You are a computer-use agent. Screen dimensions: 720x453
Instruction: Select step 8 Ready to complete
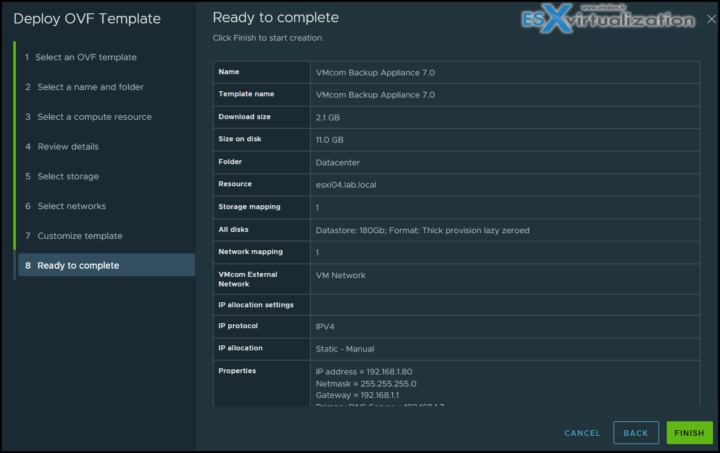pyautogui.click(x=107, y=265)
